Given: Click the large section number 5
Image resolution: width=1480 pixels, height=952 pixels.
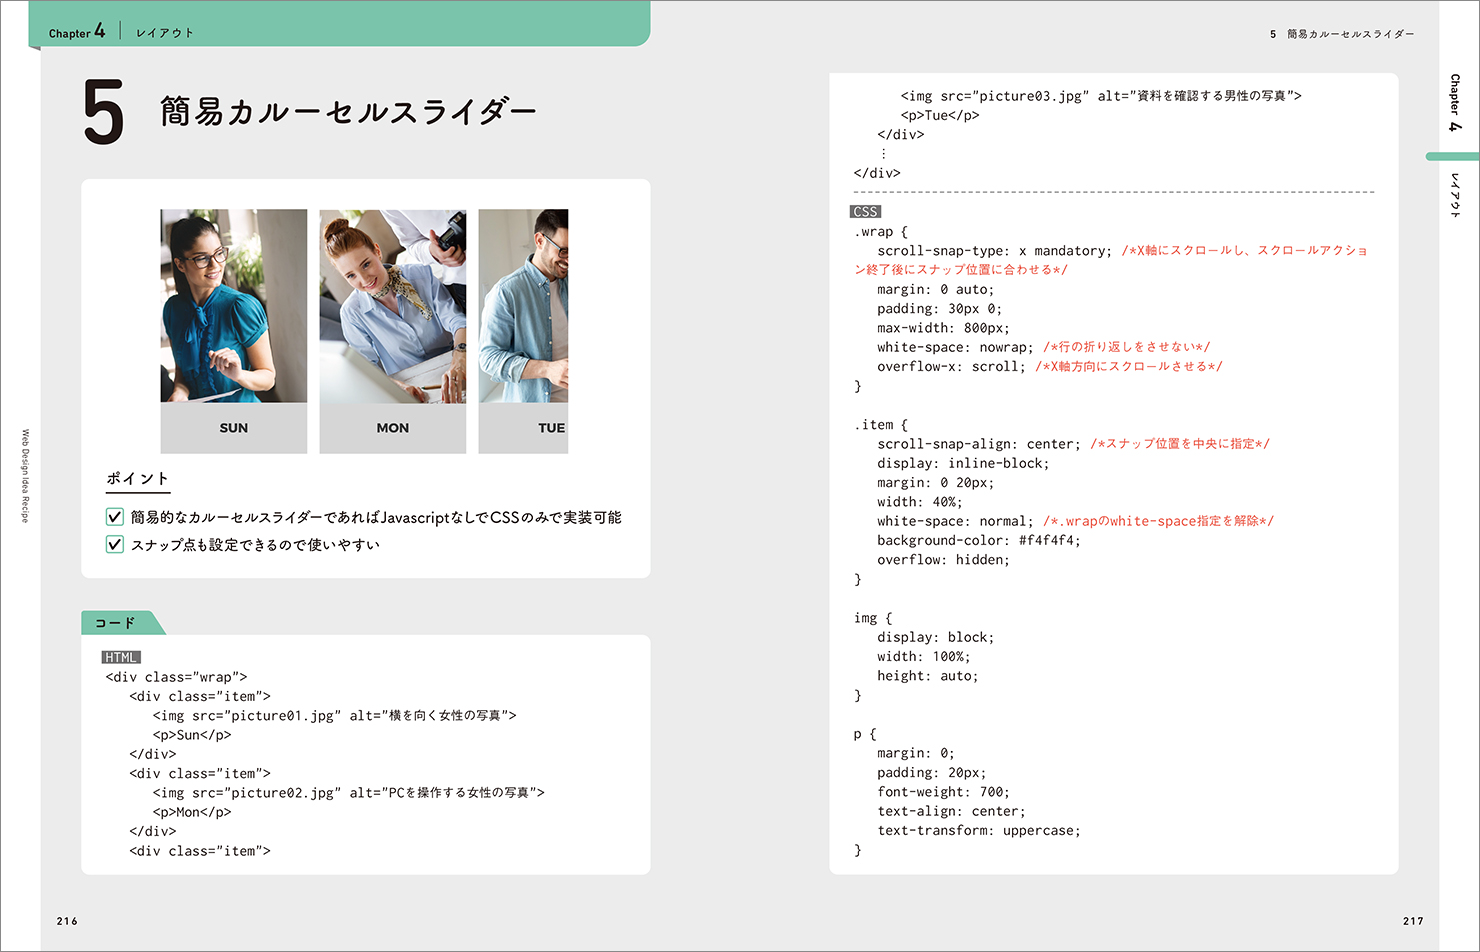Looking at the screenshot, I should 103,113.
